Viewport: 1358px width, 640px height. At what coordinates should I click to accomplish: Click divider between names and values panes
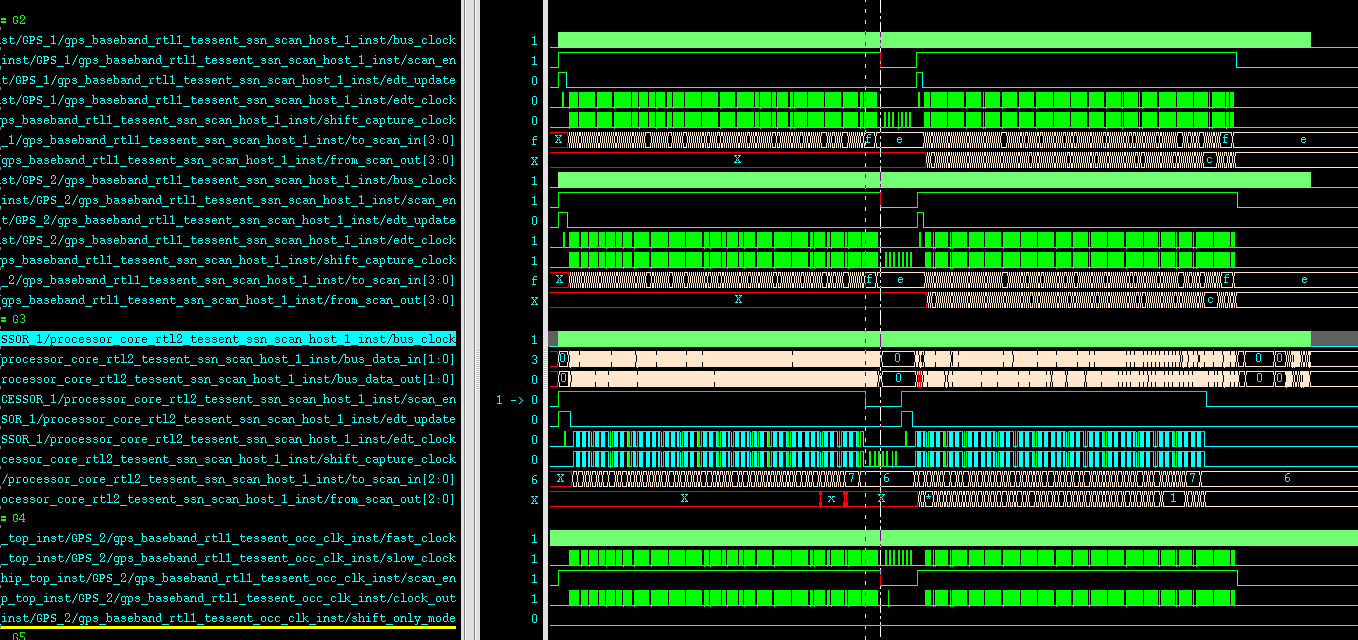[x=468, y=320]
